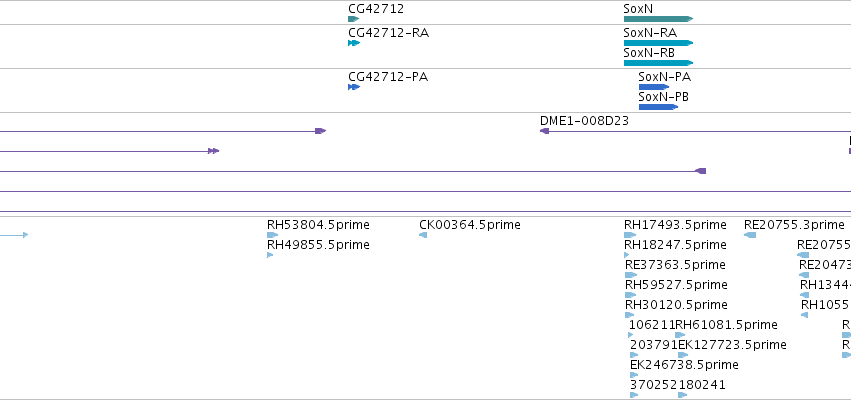
Task: Click the DME1-008D23 clone arrowhead
Action: coord(544,131)
